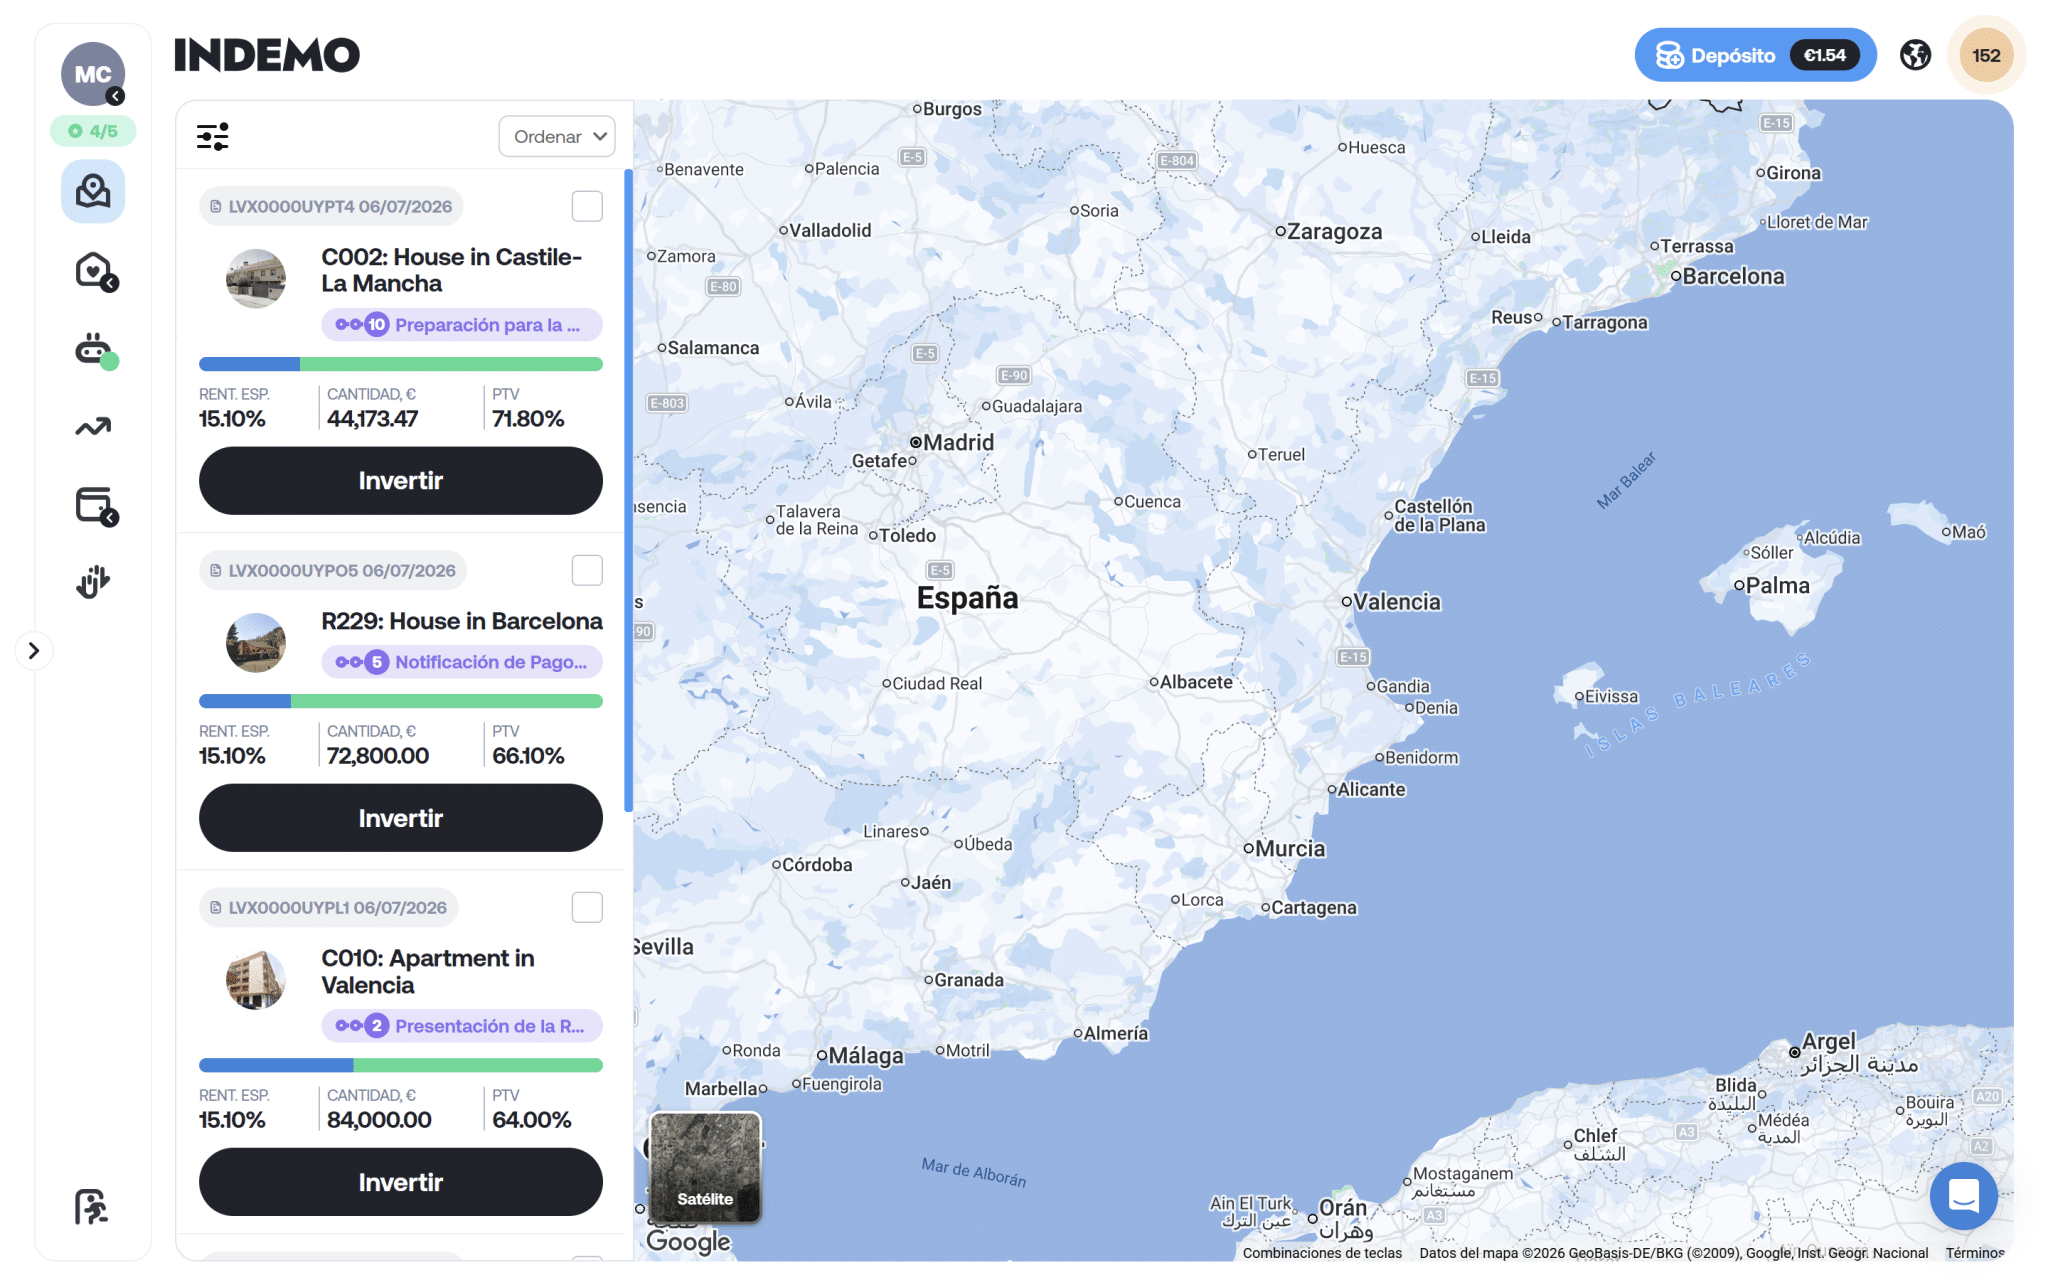The height and width of the screenshot is (1280, 2048).
Task: Click the Términos link on the map
Action: (1974, 1253)
